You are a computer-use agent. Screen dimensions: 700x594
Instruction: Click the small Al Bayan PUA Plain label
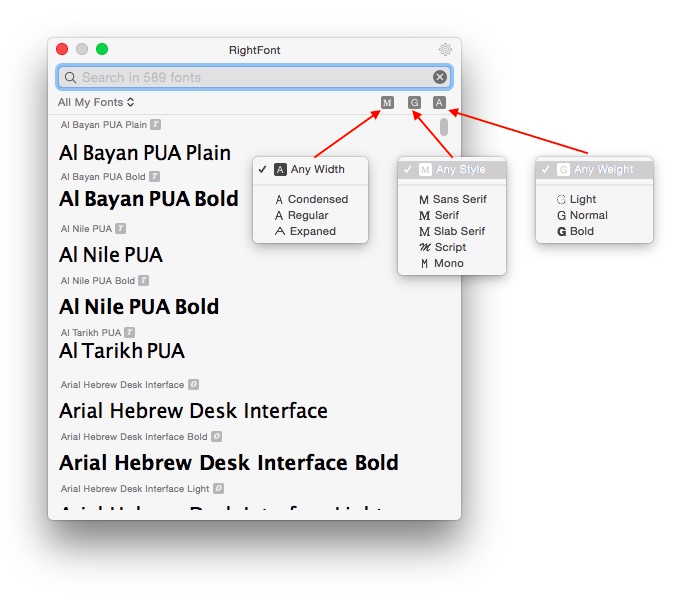coord(104,125)
